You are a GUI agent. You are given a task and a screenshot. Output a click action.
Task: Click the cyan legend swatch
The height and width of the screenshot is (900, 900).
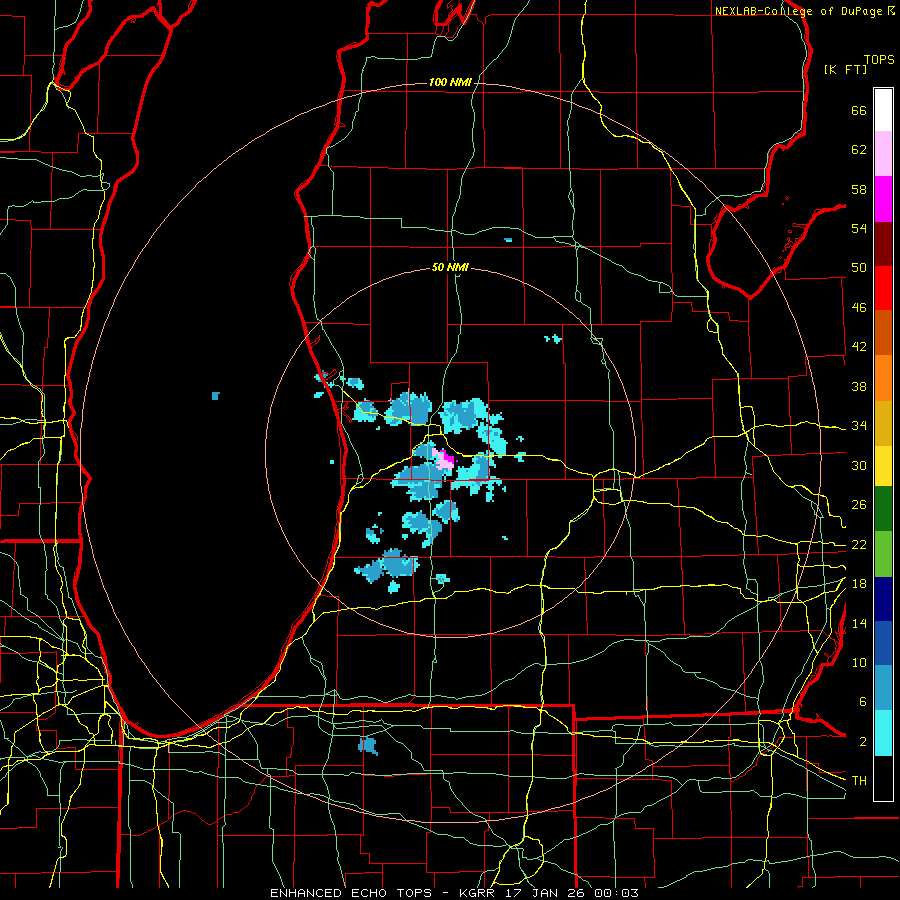click(x=883, y=733)
